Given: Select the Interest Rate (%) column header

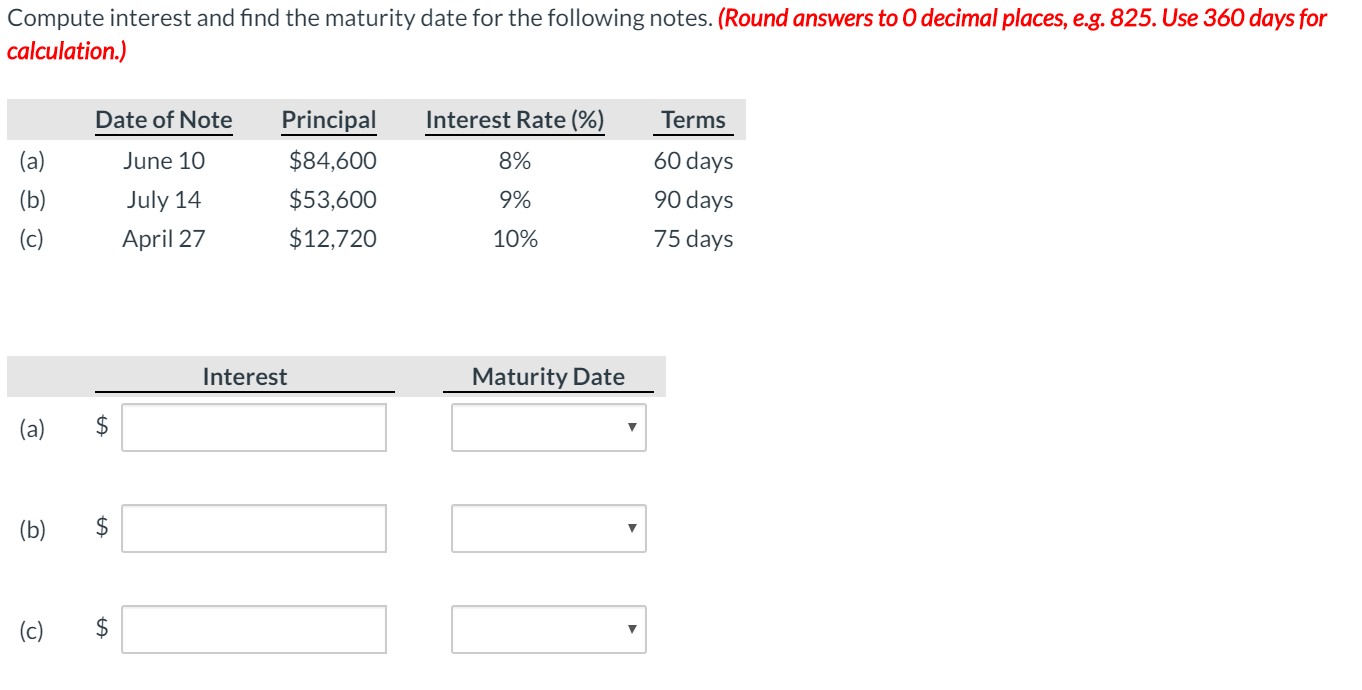Looking at the screenshot, I should [515, 119].
